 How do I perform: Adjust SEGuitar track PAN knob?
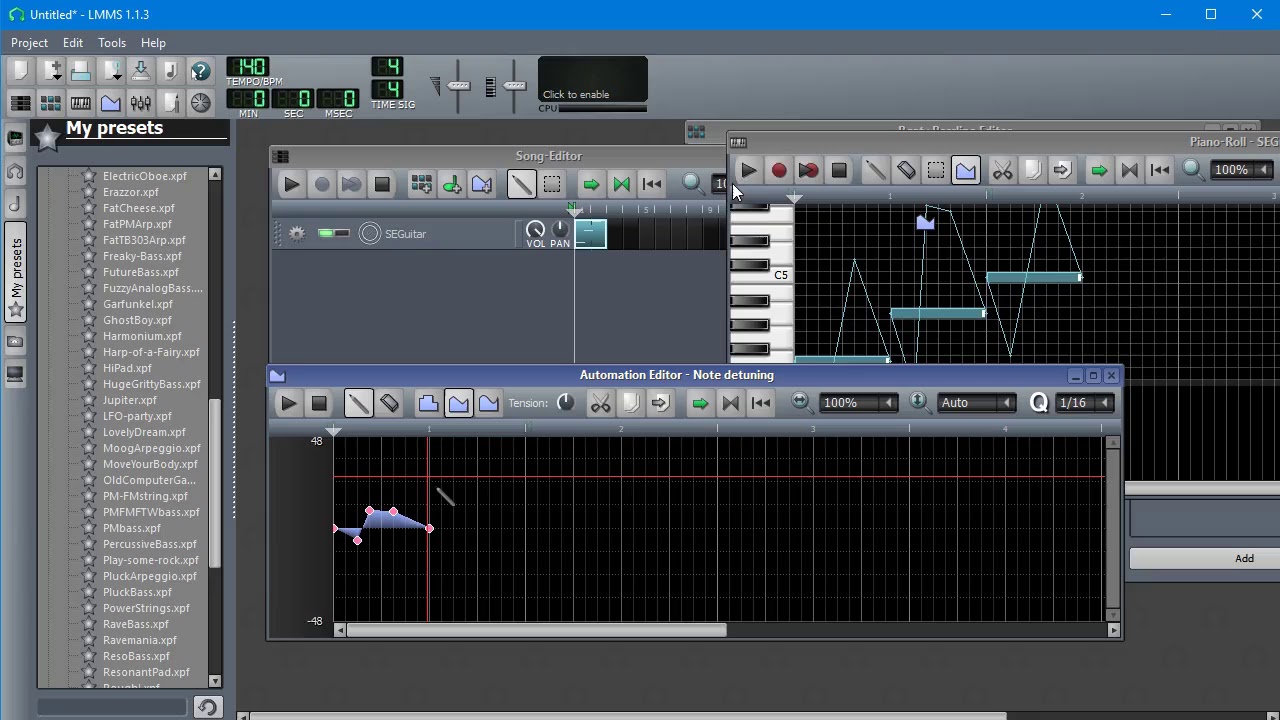(560, 230)
